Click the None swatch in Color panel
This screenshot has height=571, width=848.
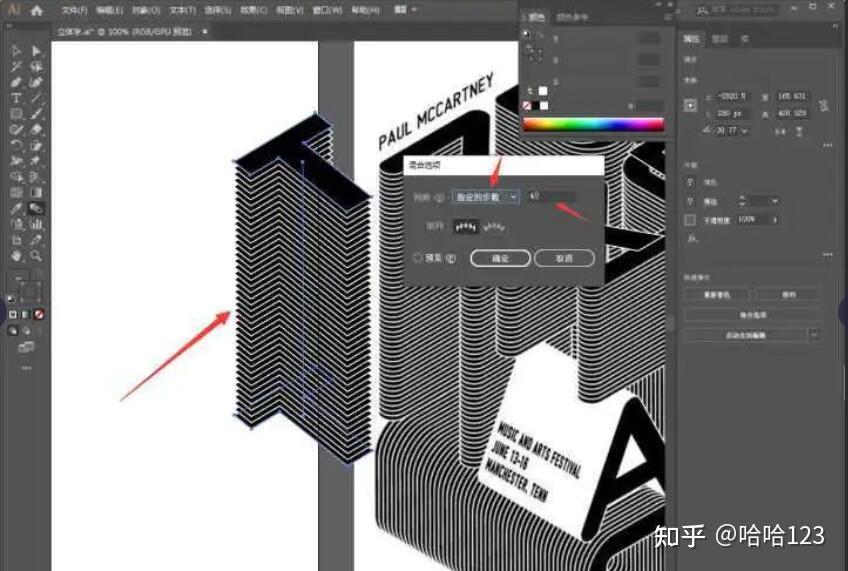[527, 105]
